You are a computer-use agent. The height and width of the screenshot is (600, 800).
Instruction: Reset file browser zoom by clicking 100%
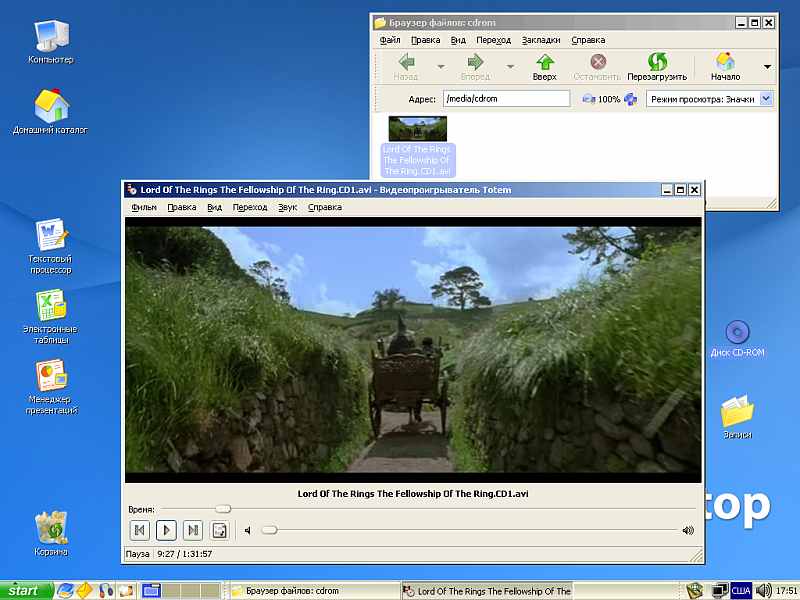tap(609, 99)
